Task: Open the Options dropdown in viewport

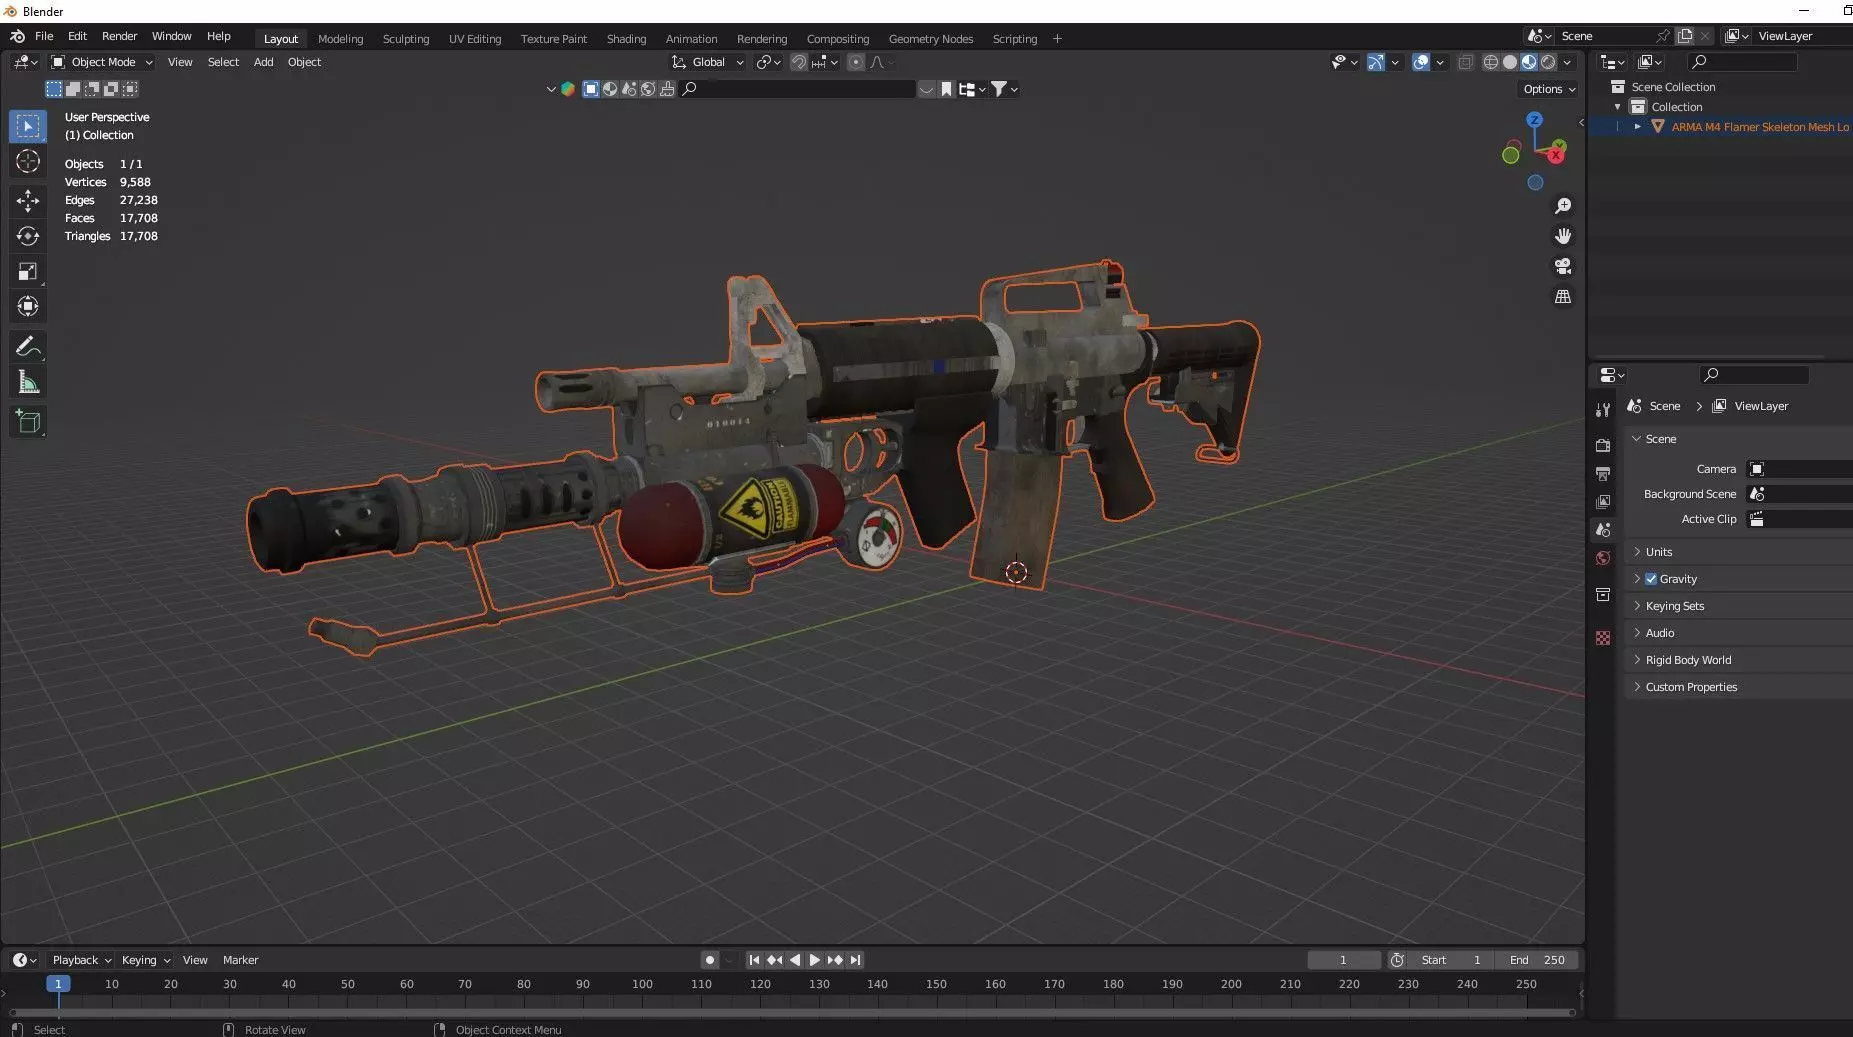Action: (1549, 89)
